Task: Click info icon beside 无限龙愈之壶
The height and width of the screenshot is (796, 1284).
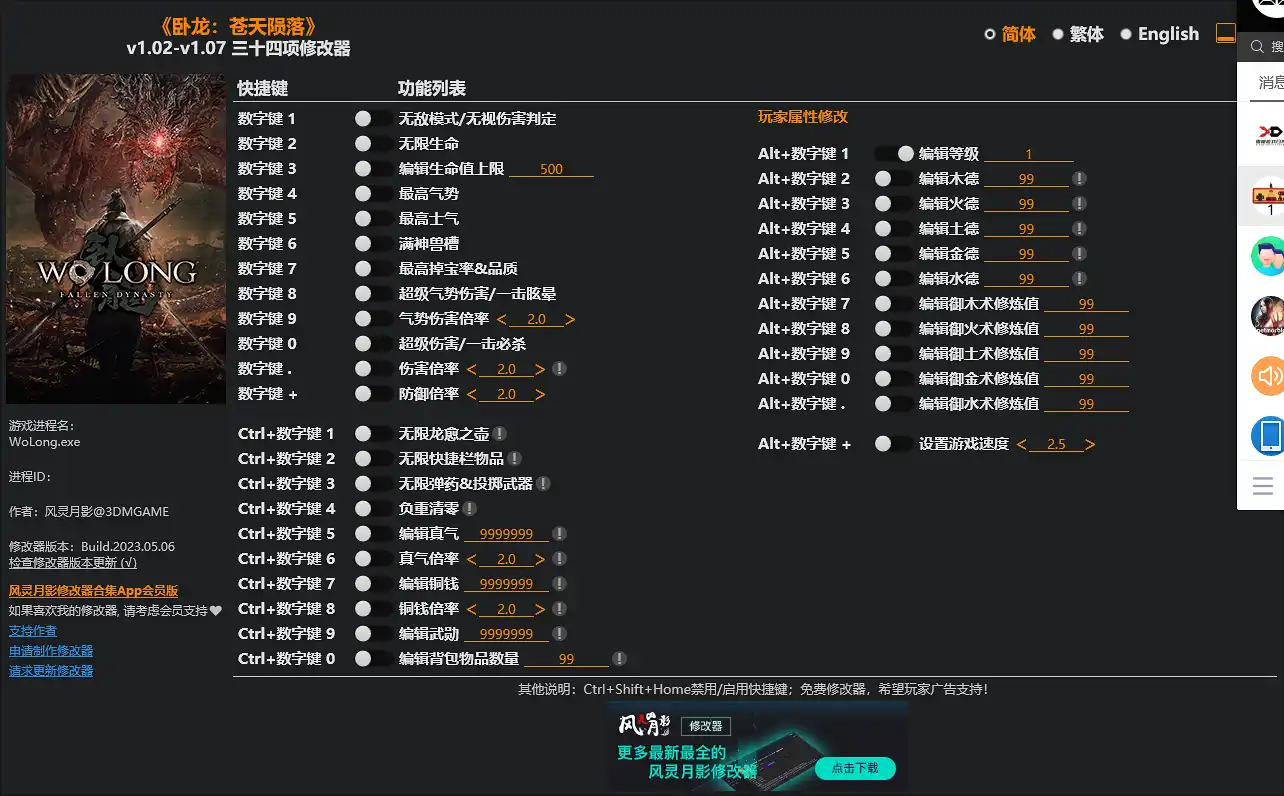Action: 499,434
